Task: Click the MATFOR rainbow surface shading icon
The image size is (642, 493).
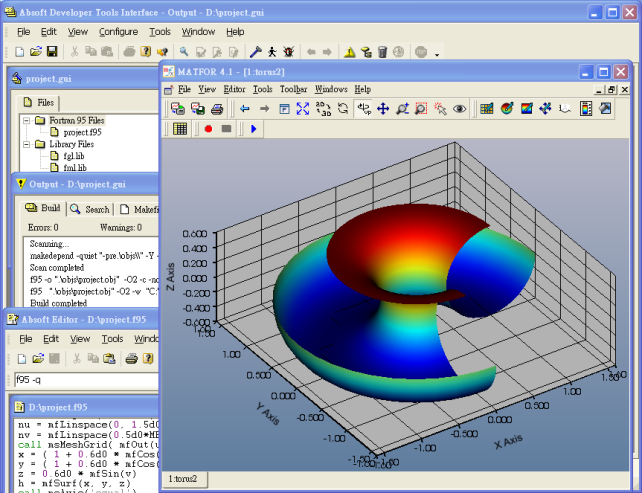Action: pyautogui.click(x=527, y=109)
